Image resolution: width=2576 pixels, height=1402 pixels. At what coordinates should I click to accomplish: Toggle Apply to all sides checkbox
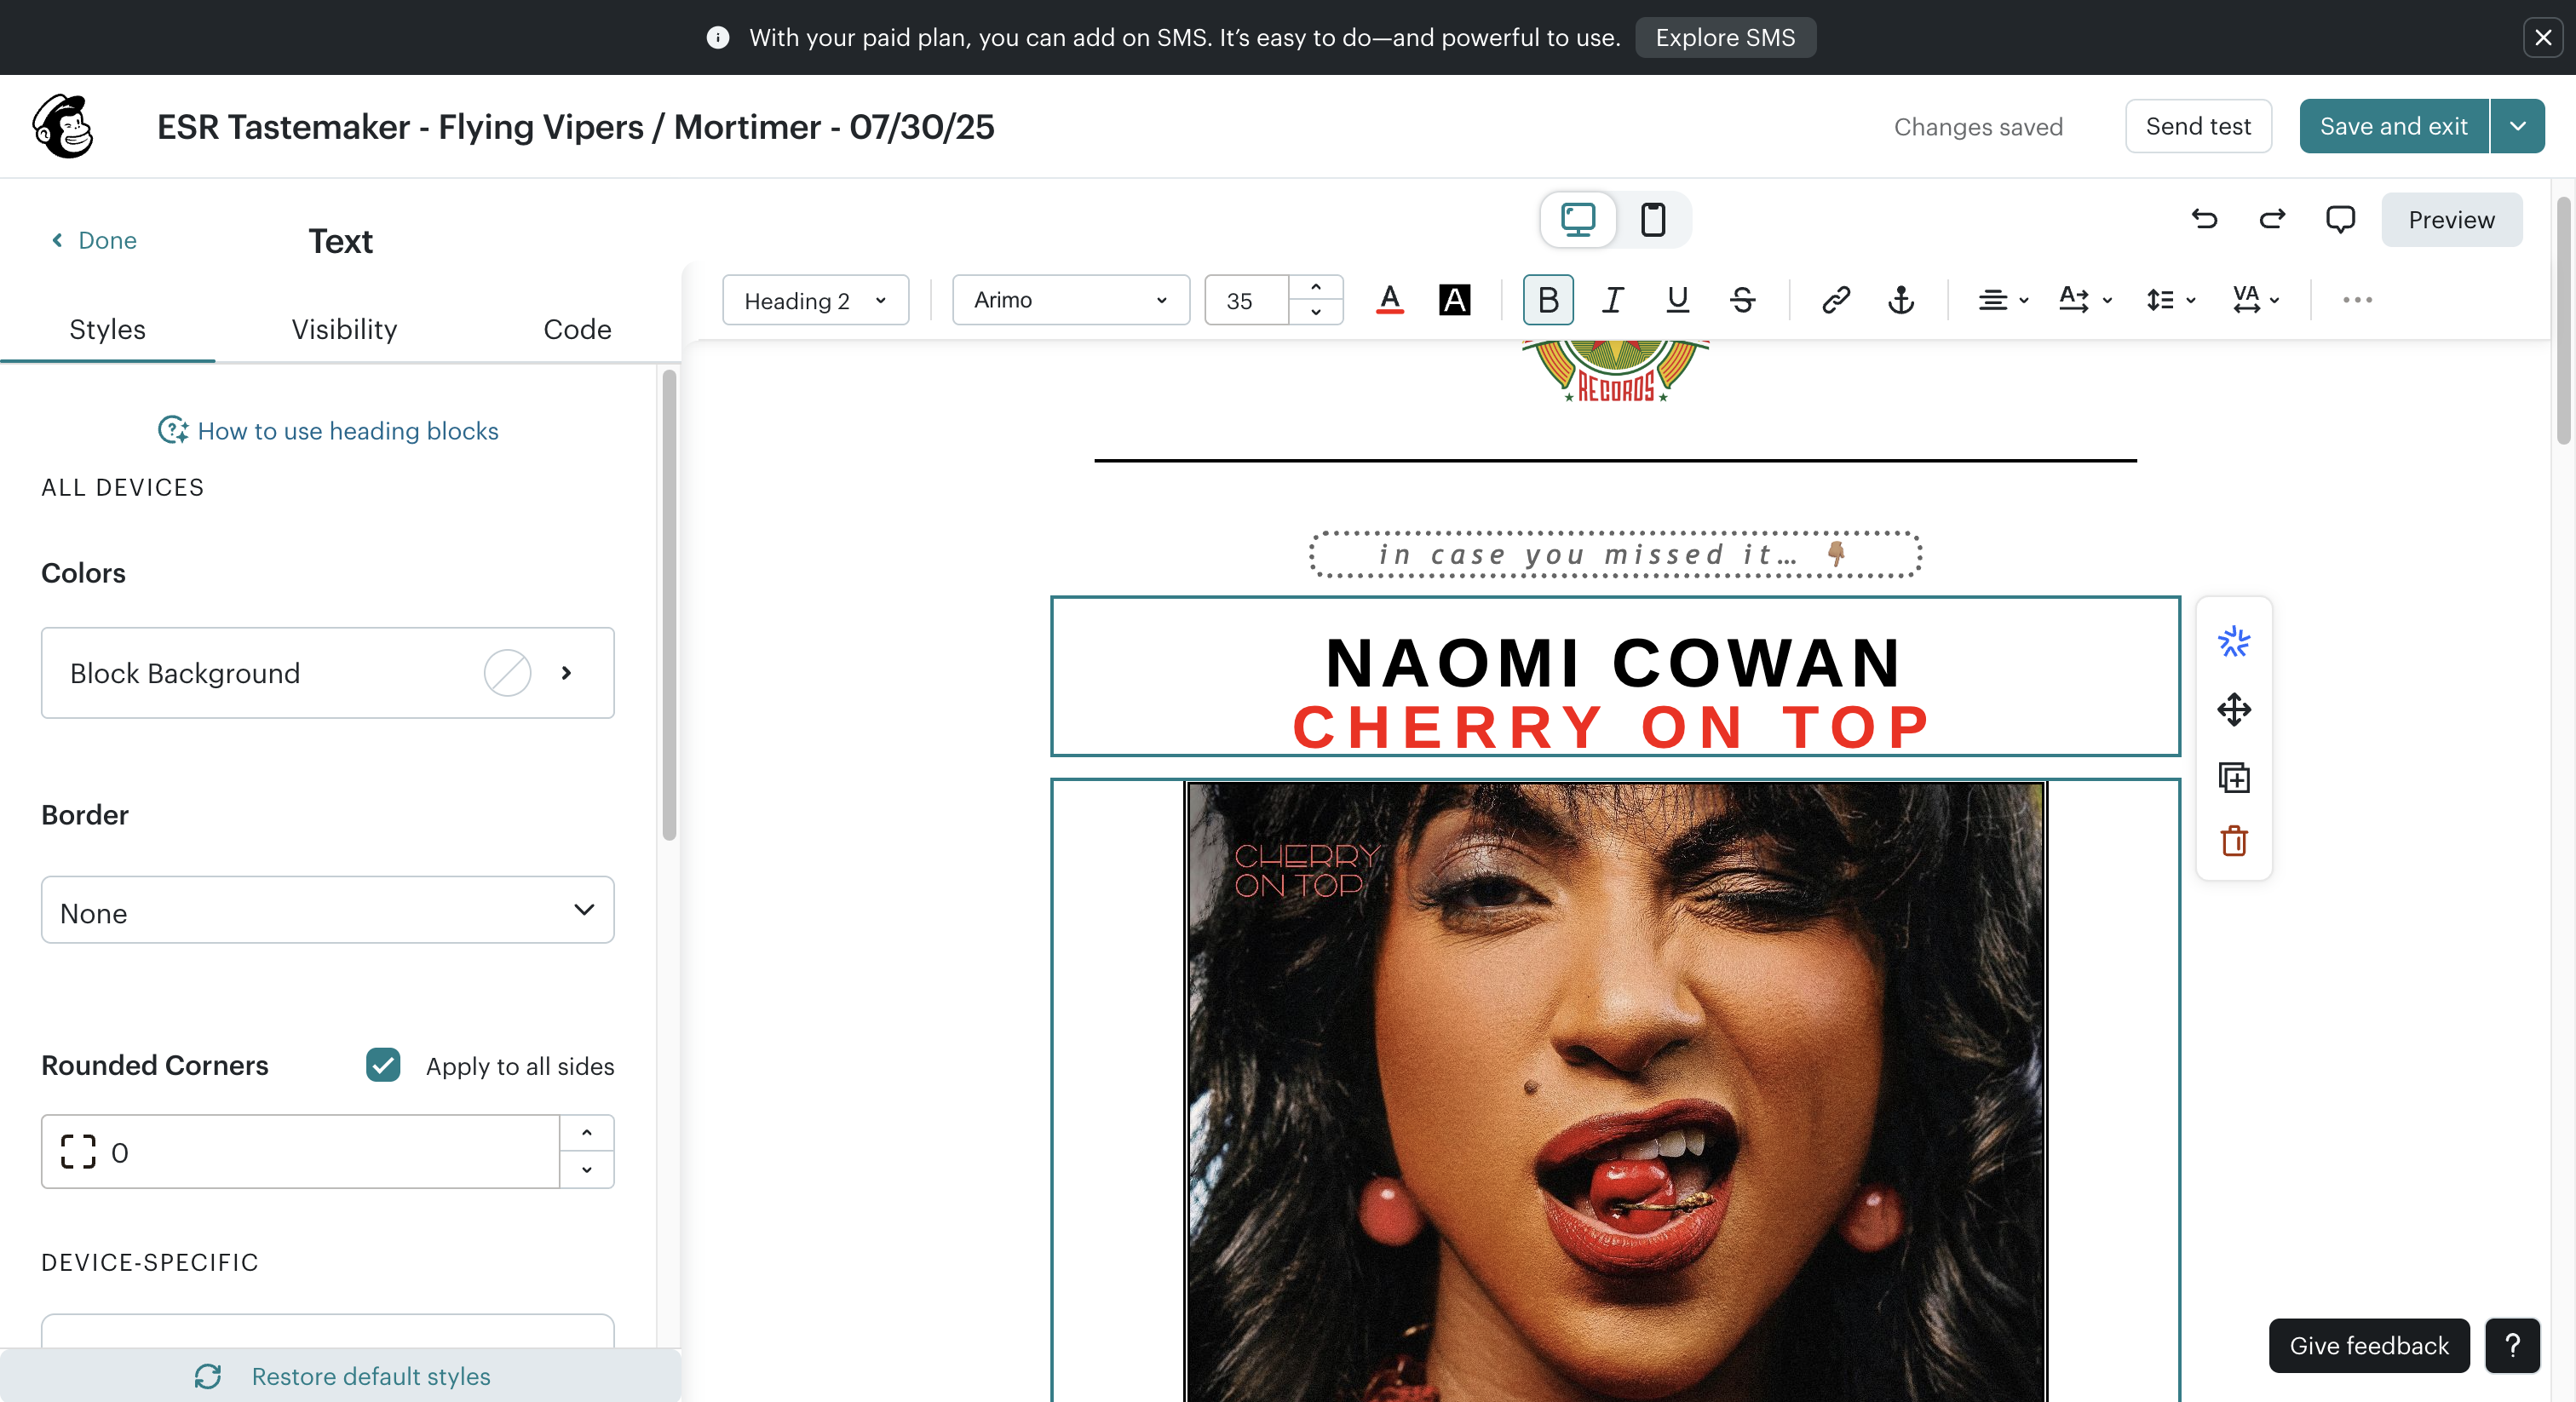[x=383, y=1065]
